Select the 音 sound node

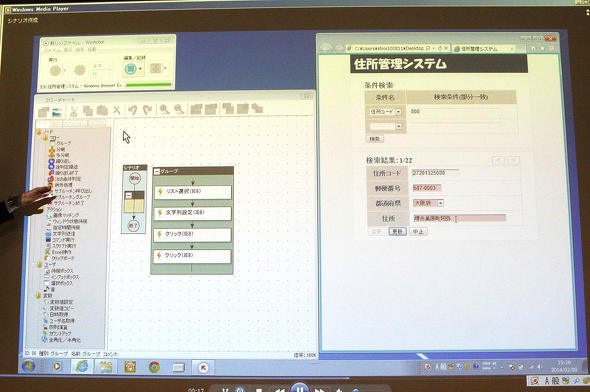[x=49, y=289]
